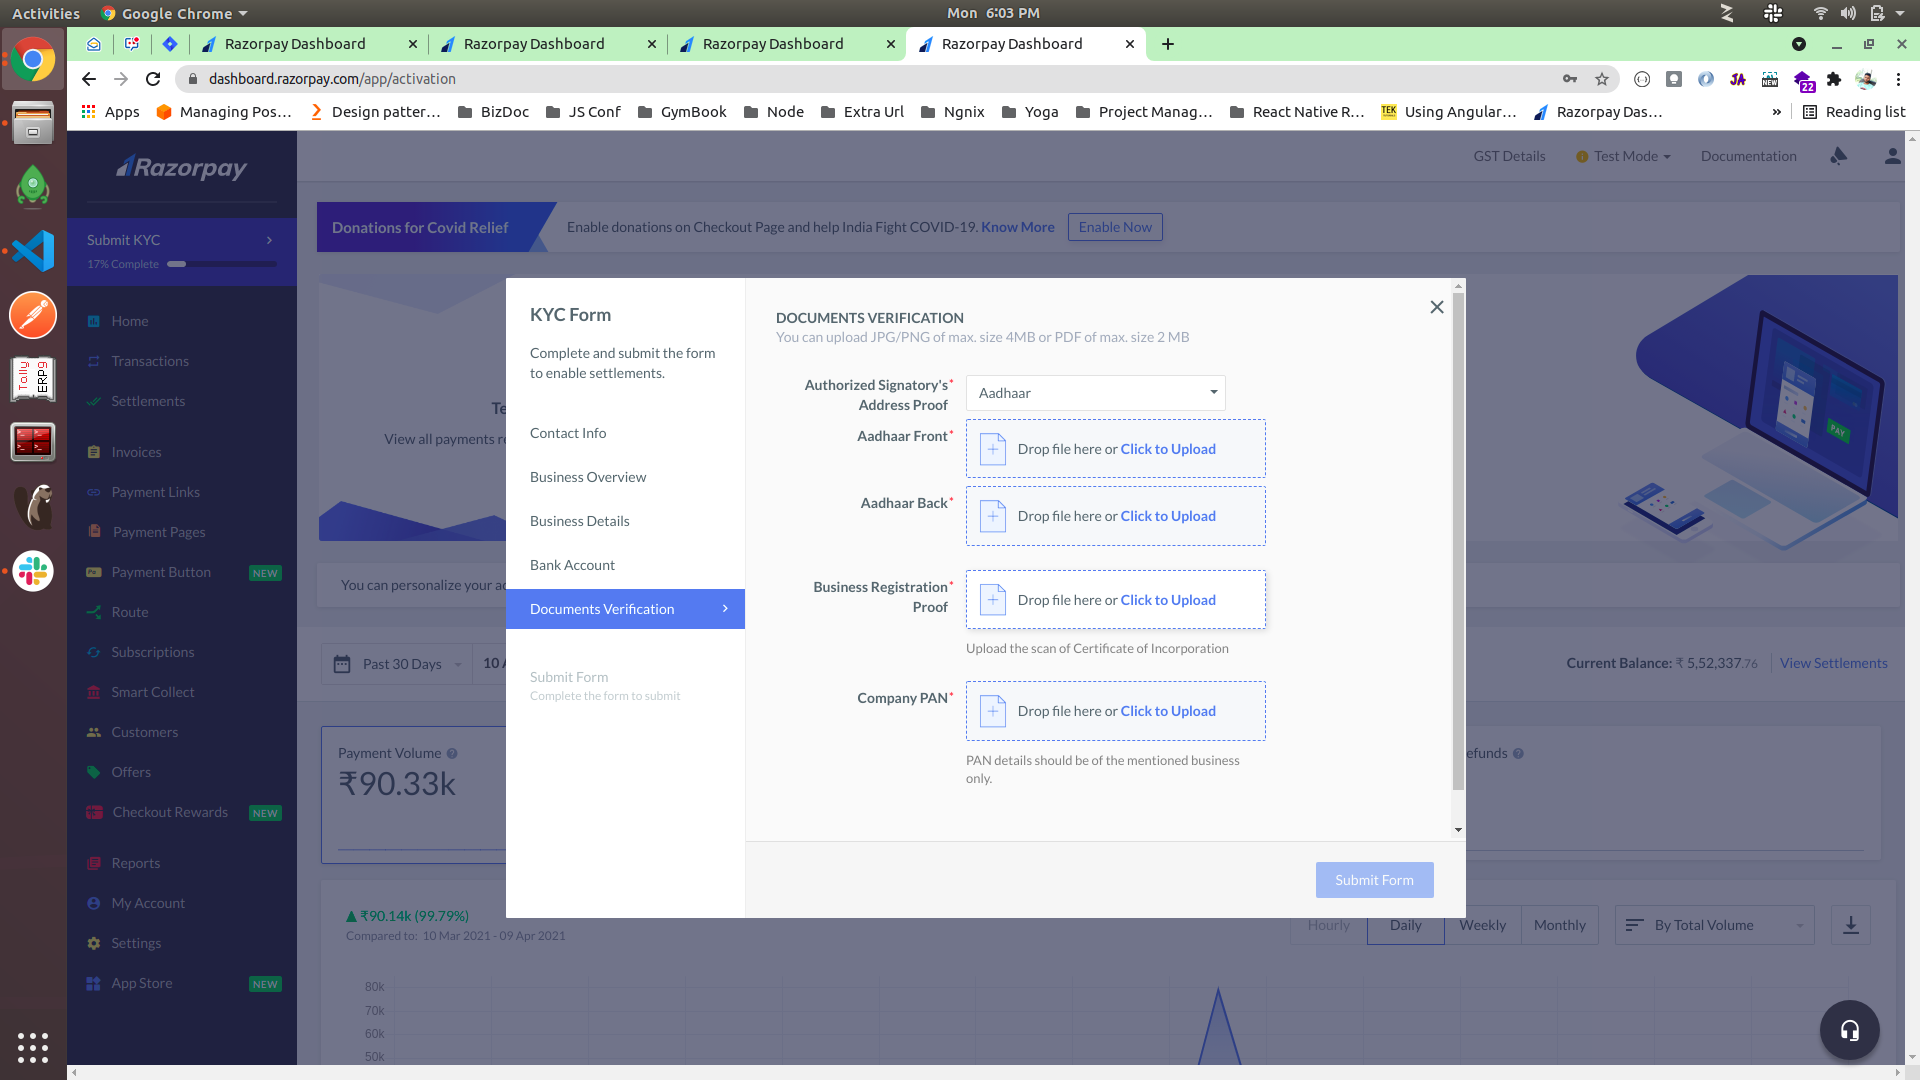This screenshot has height=1080, width=1920.
Task: Select Weekly chart view
Action: 1482,925
